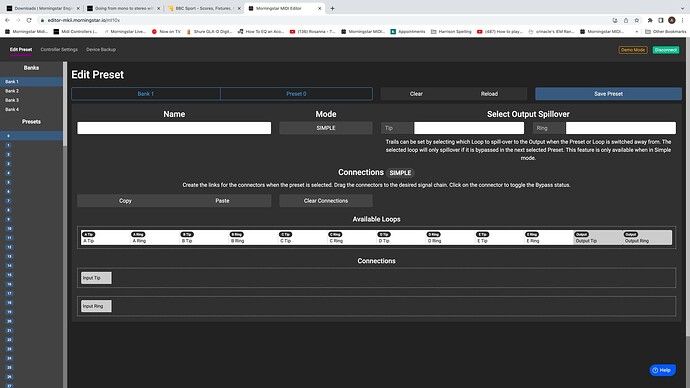Open the Help chat button
690x388 pixels.
click(x=662, y=370)
